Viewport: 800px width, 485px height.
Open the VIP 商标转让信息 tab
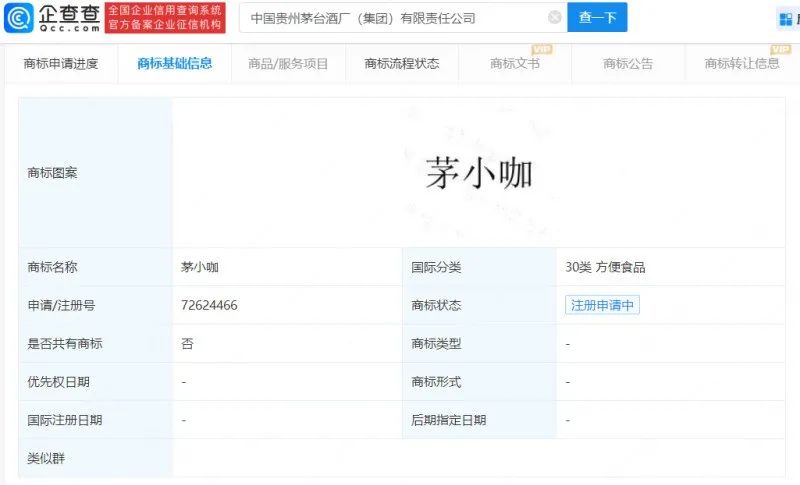pos(742,64)
